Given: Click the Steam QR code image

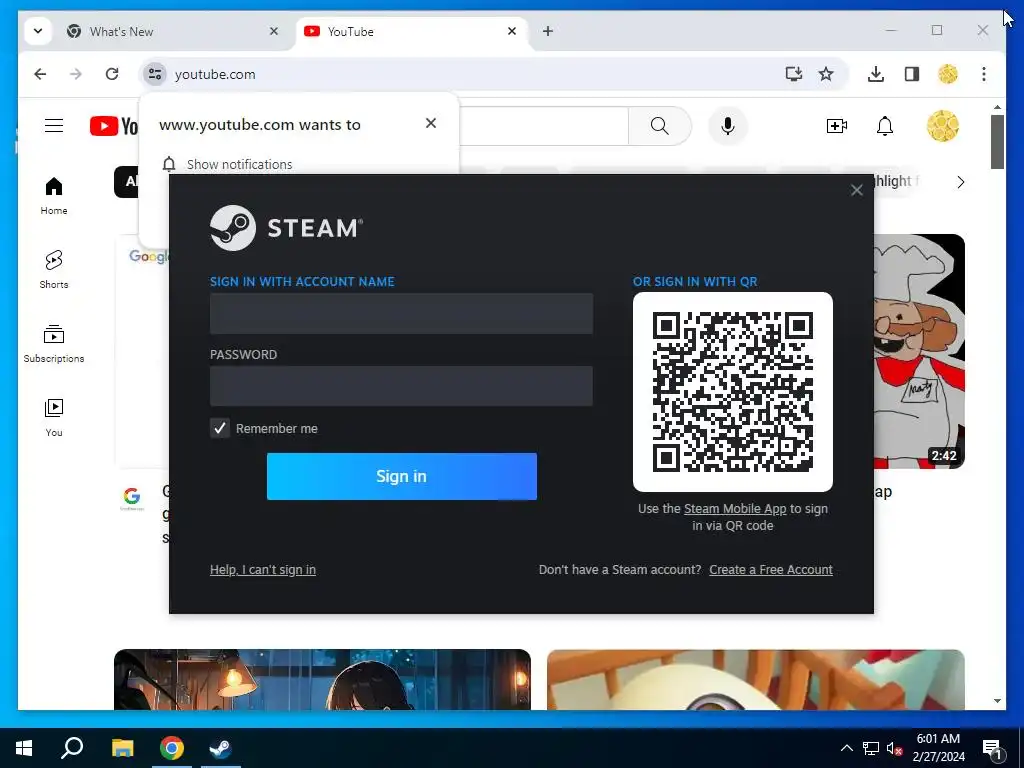Looking at the screenshot, I should point(733,392).
